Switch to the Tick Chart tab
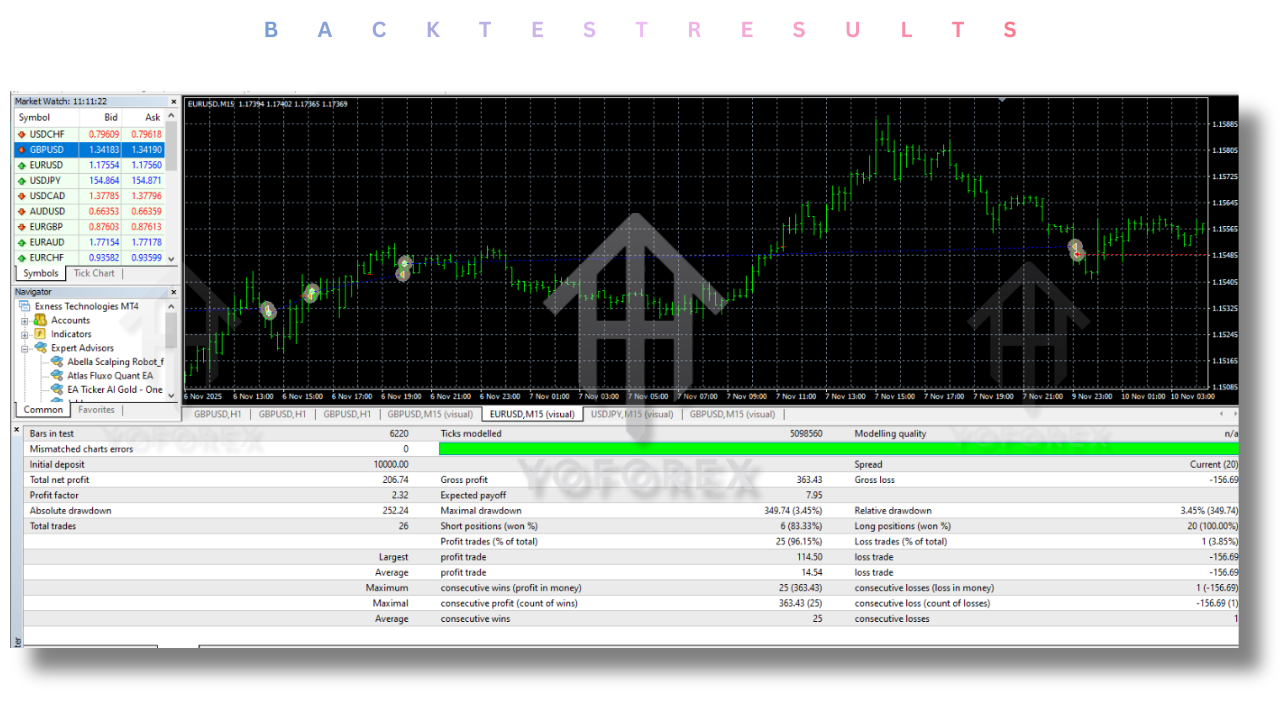The image size is (1280, 720). pyautogui.click(x=94, y=273)
